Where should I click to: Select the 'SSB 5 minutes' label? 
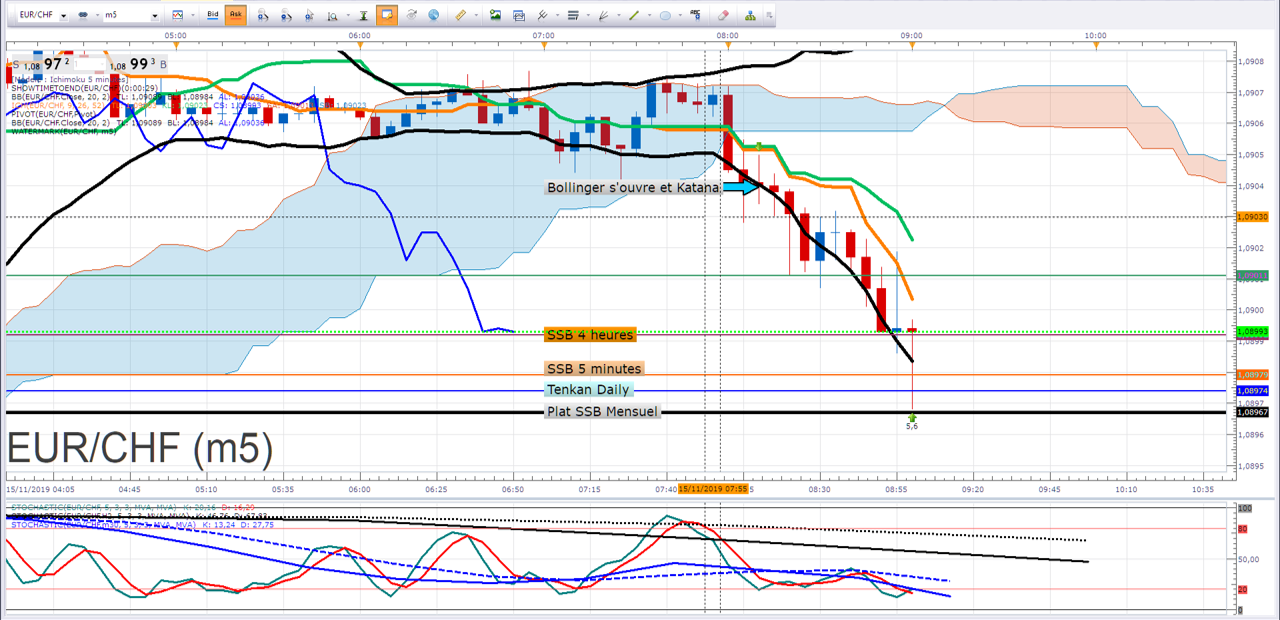click(594, 369)
